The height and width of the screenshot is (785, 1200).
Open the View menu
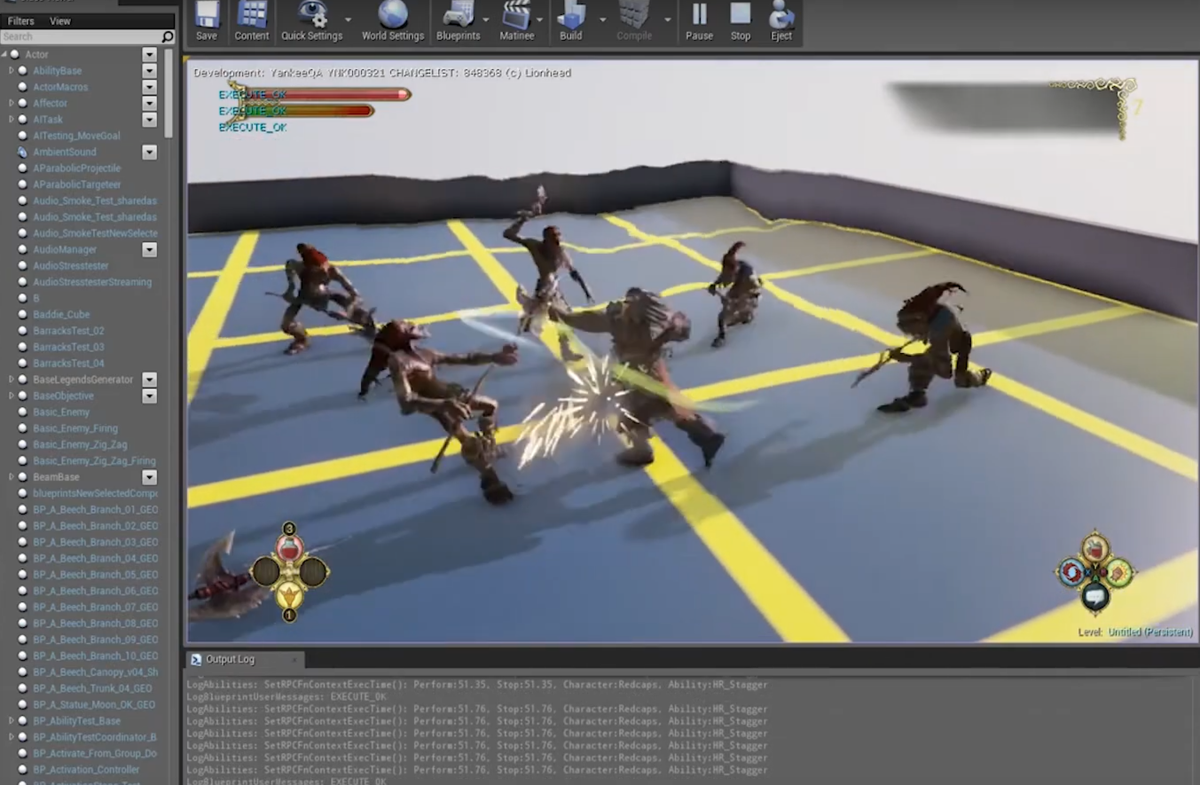tap(60, 21)
